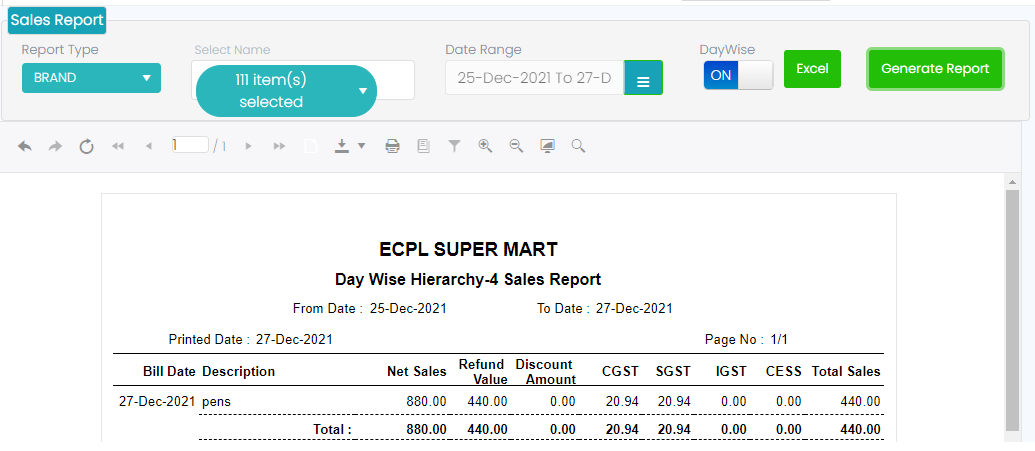The width and height of the screenshot is (1035, 451).
Task: Export the report with Excel button
Action: tap(812, 69)
